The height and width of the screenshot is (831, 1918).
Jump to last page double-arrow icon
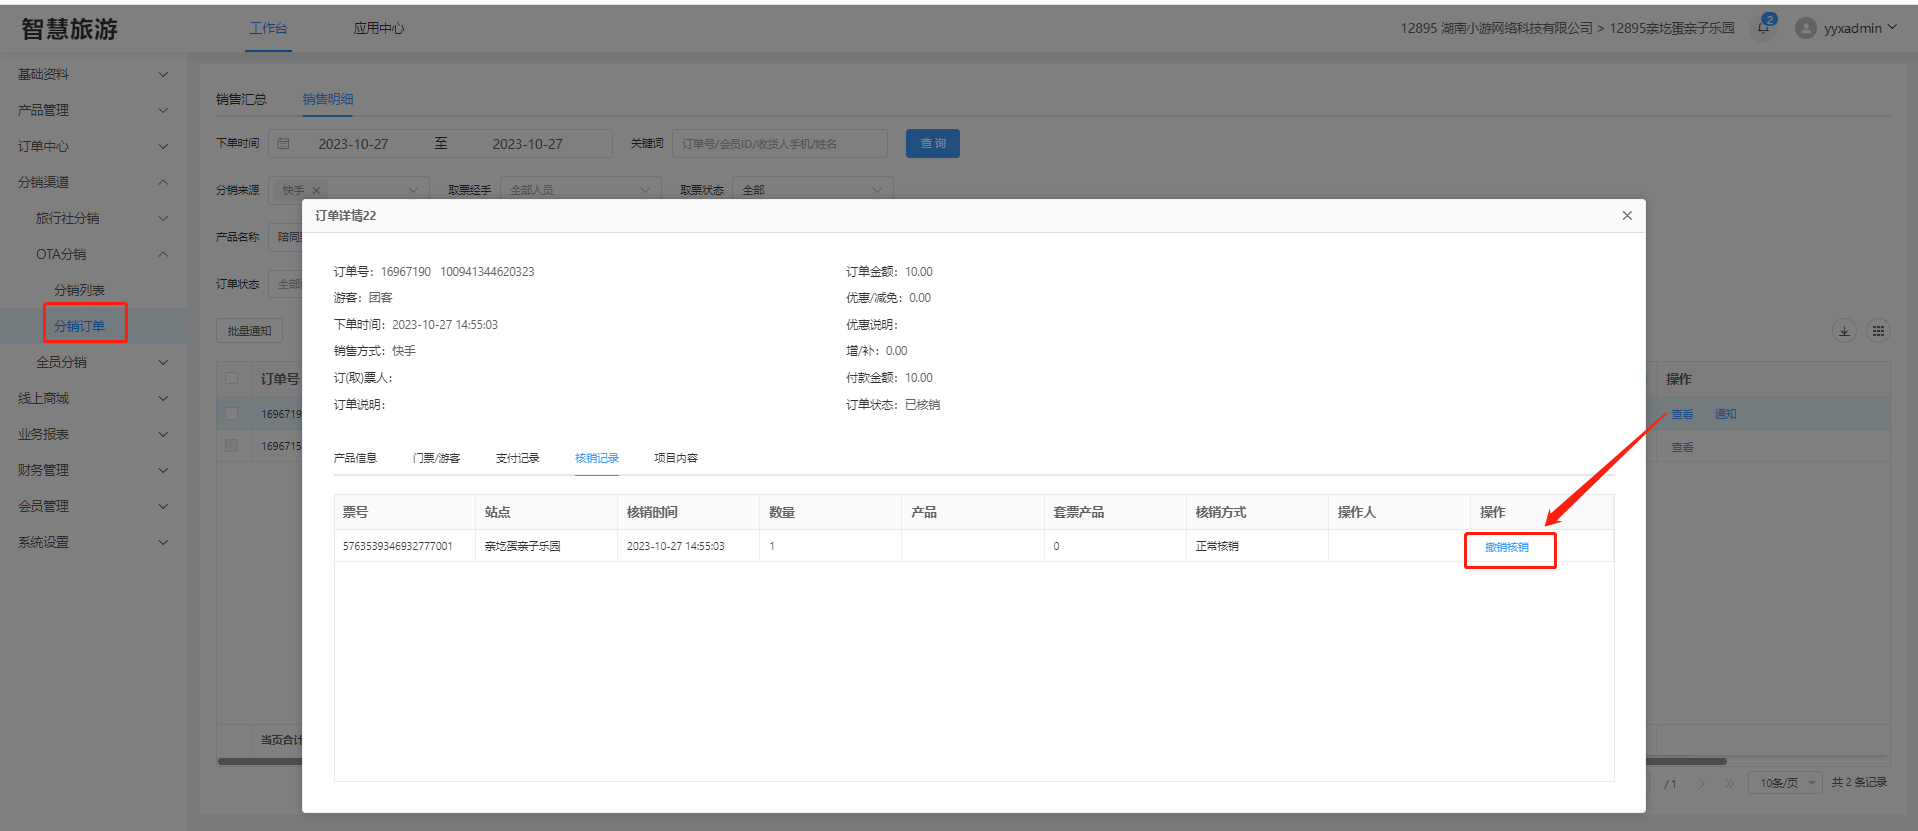1729,783
